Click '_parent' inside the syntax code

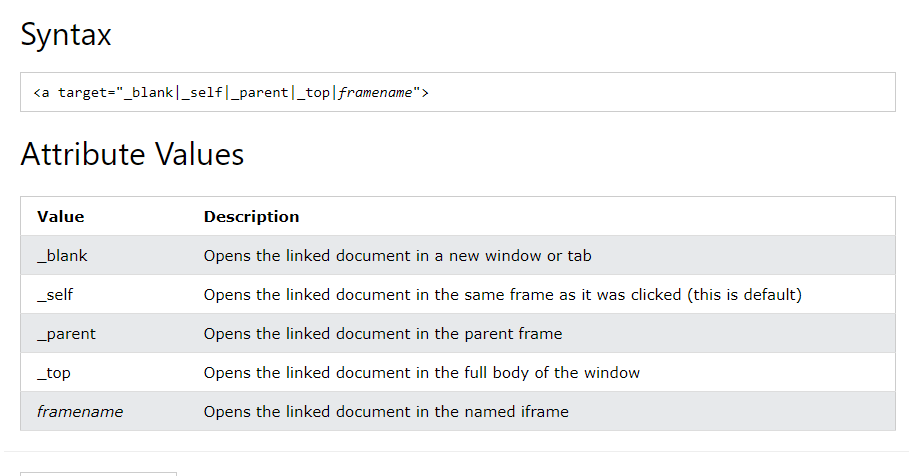click(x=260, y=93)
